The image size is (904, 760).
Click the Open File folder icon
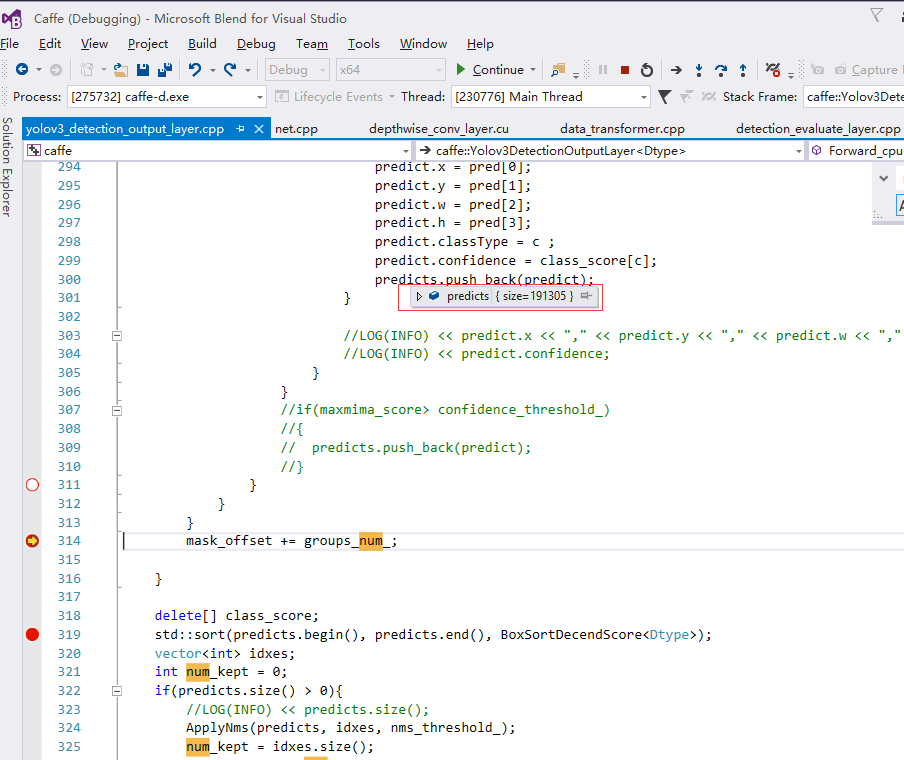[120, 70]
